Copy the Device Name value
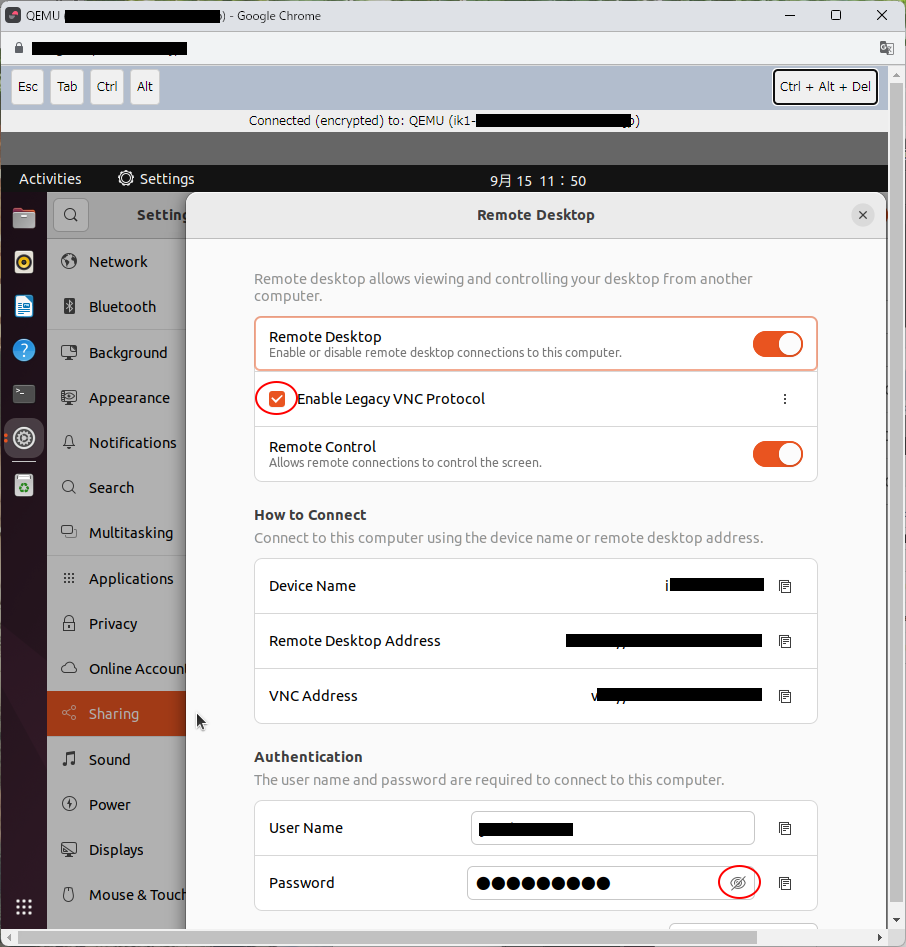 [x=785, y=586]
